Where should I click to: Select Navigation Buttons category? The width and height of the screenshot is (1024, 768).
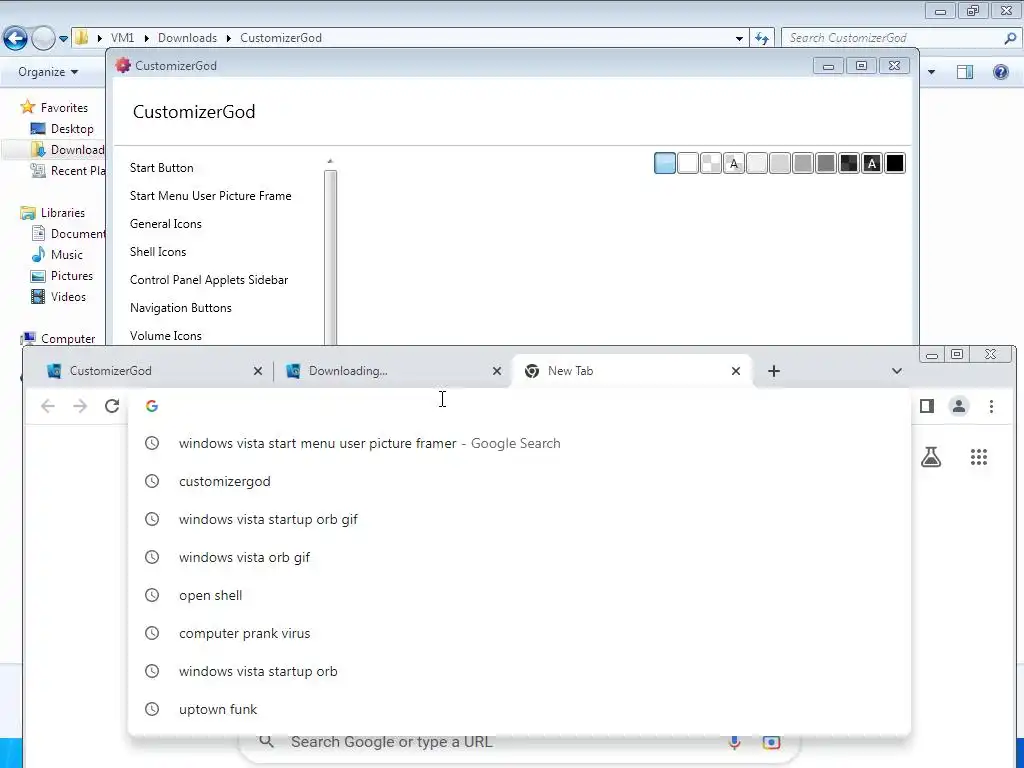(x=180, y=308)
